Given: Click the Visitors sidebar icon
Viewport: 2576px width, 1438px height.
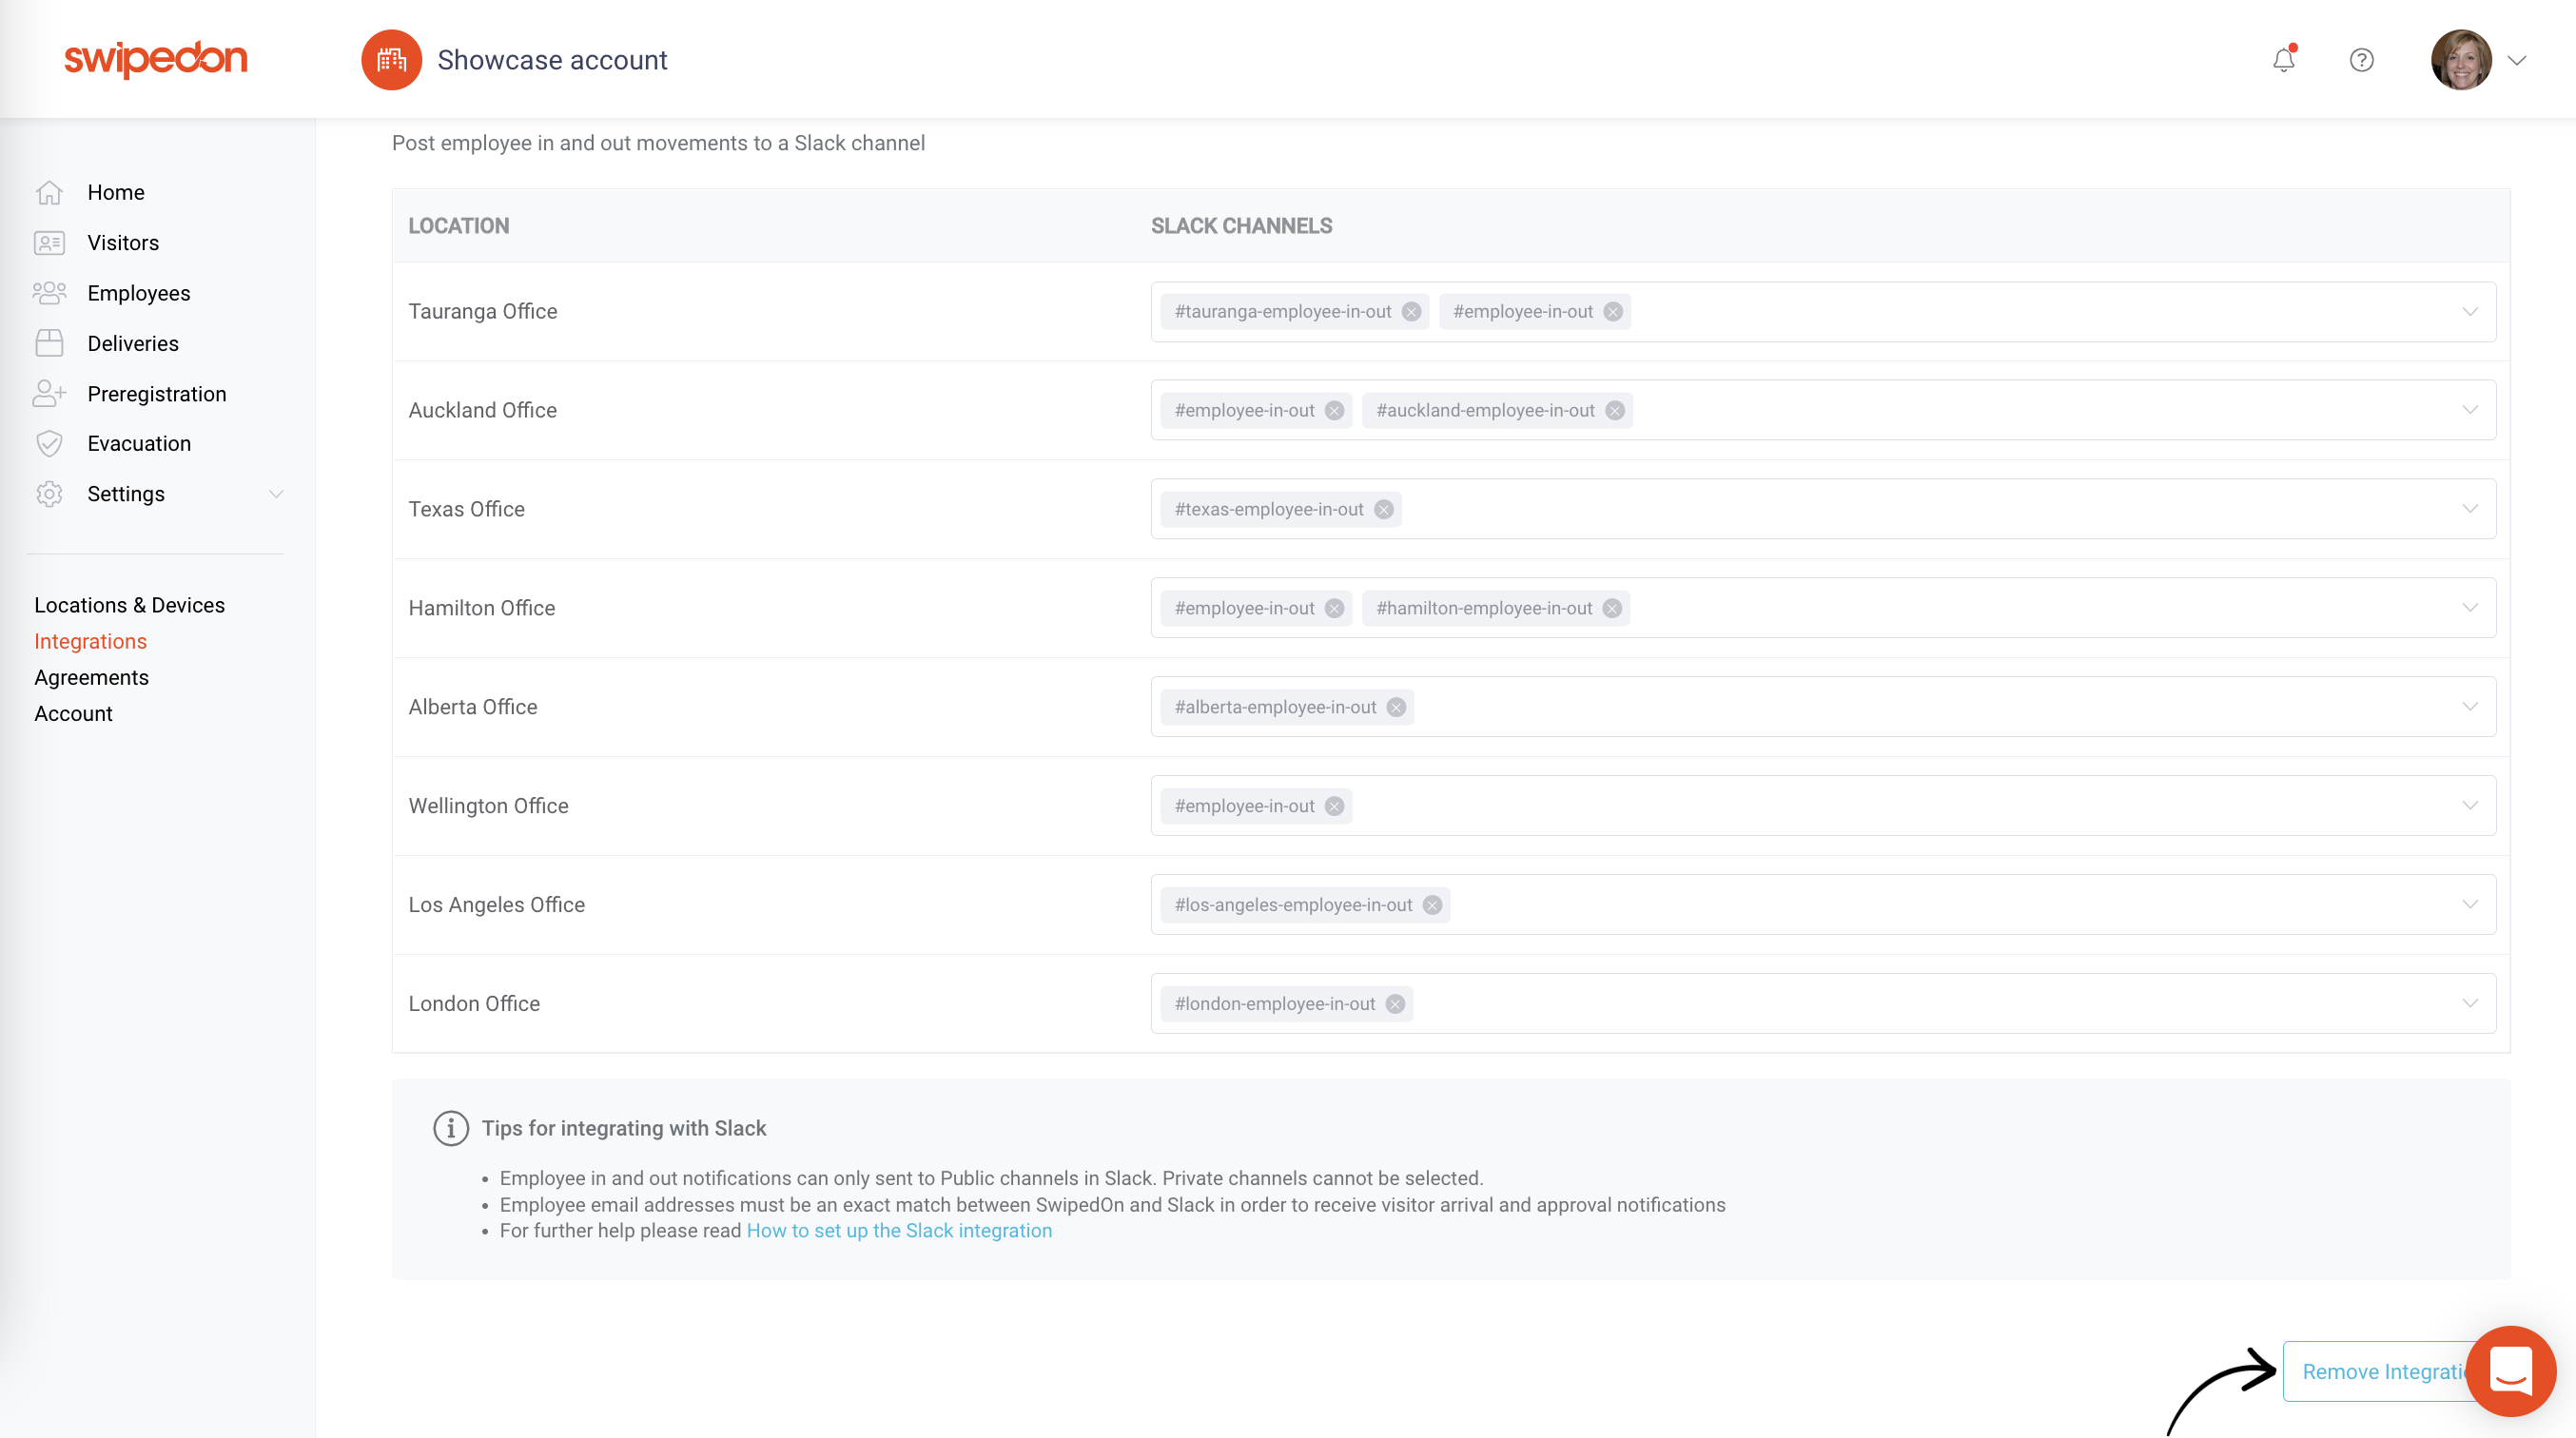Looking at the screenshot, I should pyautogui.click(x=49, y=242).
